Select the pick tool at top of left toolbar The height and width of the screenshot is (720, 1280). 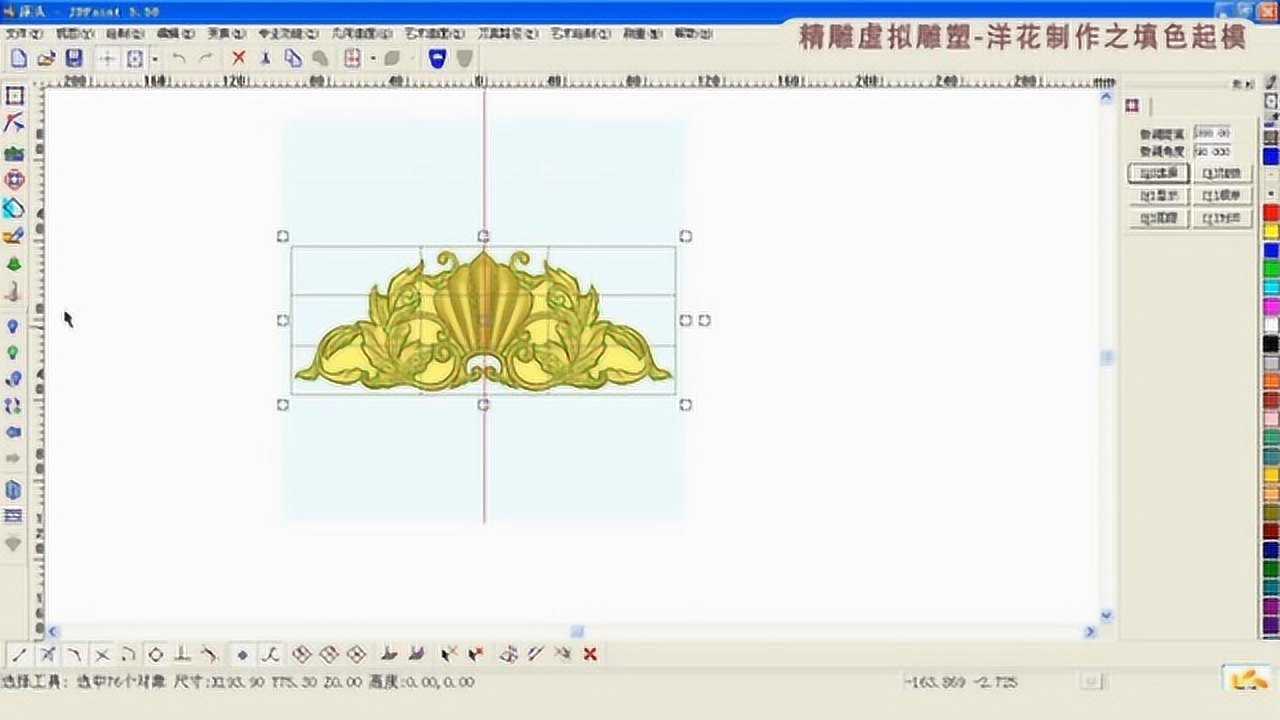pos(14,96)
